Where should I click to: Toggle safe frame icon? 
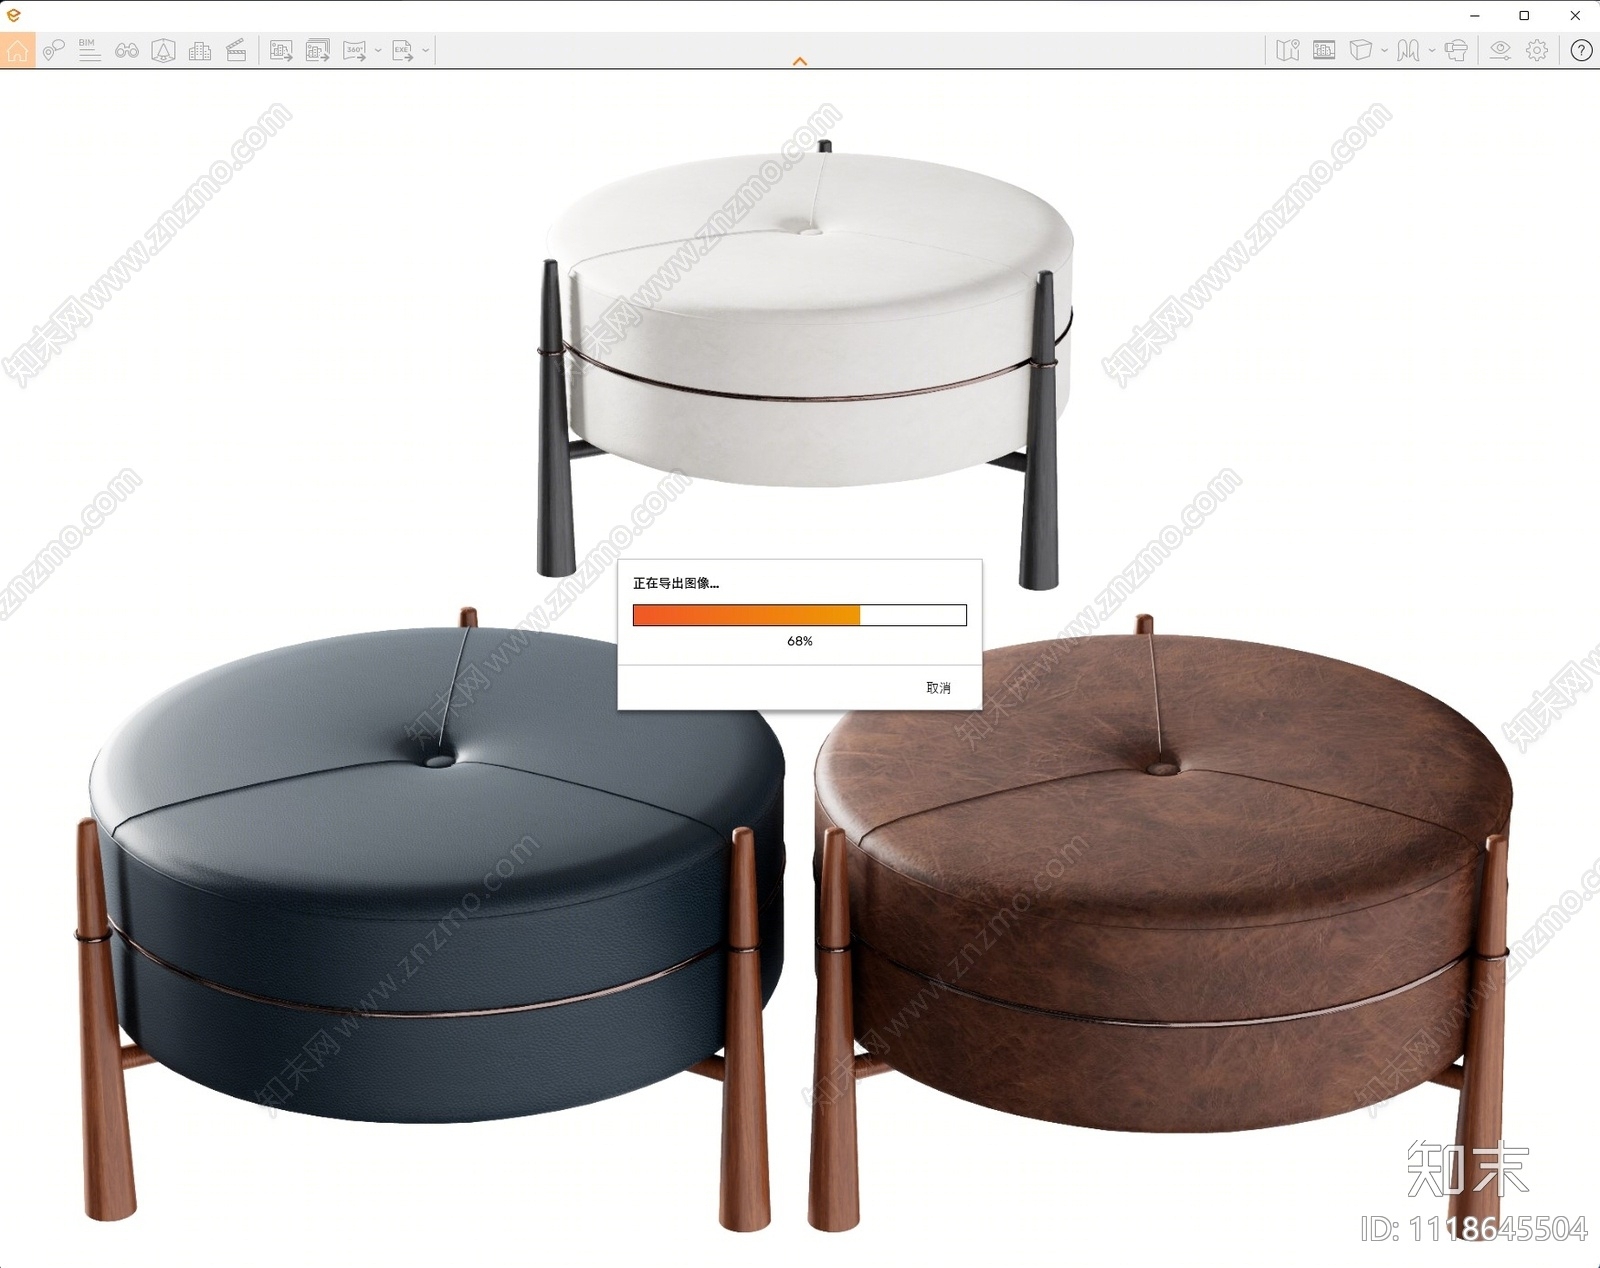coord(163,50)
